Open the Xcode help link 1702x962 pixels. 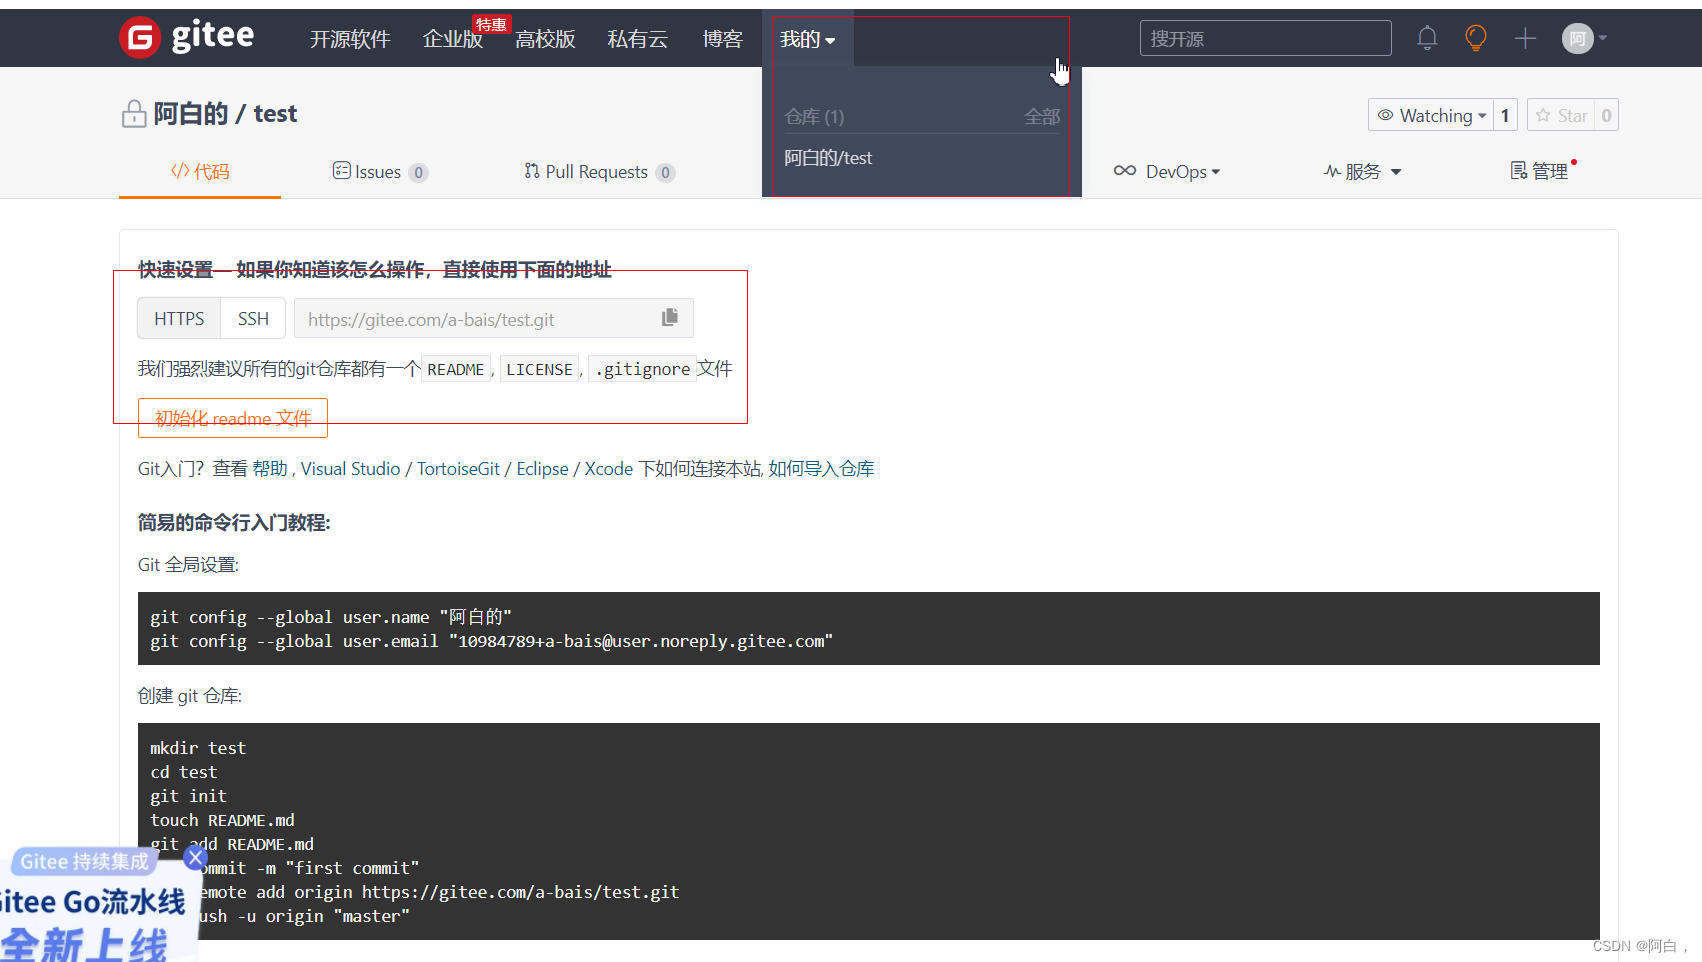tap(609, 469)
